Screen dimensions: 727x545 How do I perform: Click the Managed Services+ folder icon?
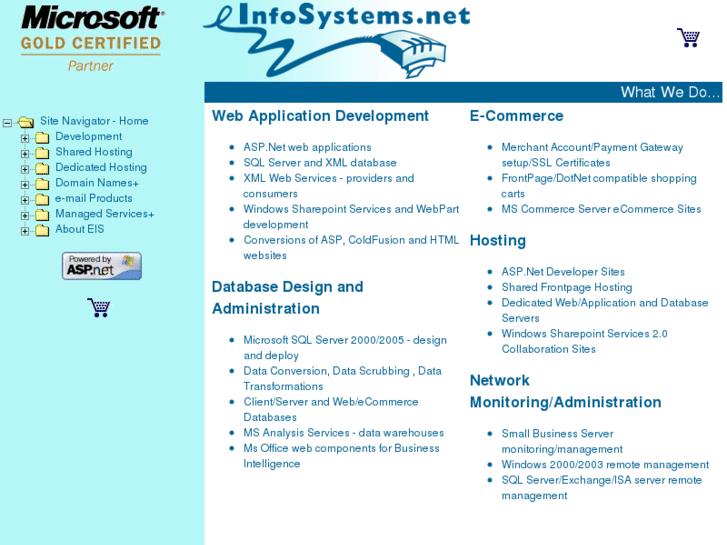(x=42, y=215)
